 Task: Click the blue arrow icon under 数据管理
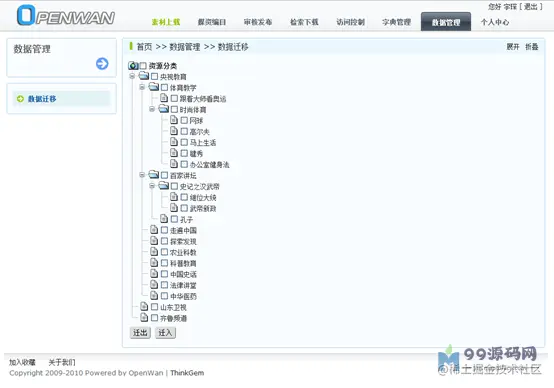point(102,64)
